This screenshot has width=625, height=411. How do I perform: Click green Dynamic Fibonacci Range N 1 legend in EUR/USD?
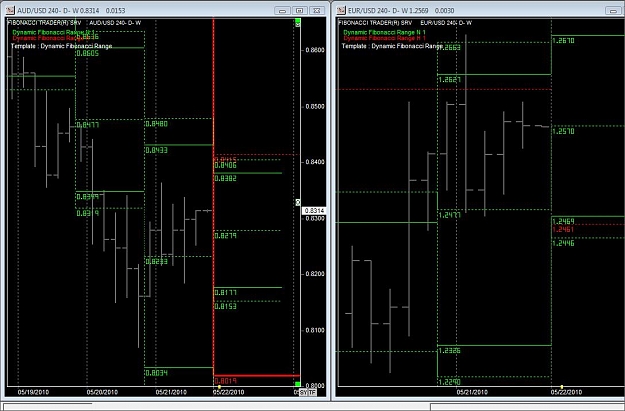tap(384, 32)
